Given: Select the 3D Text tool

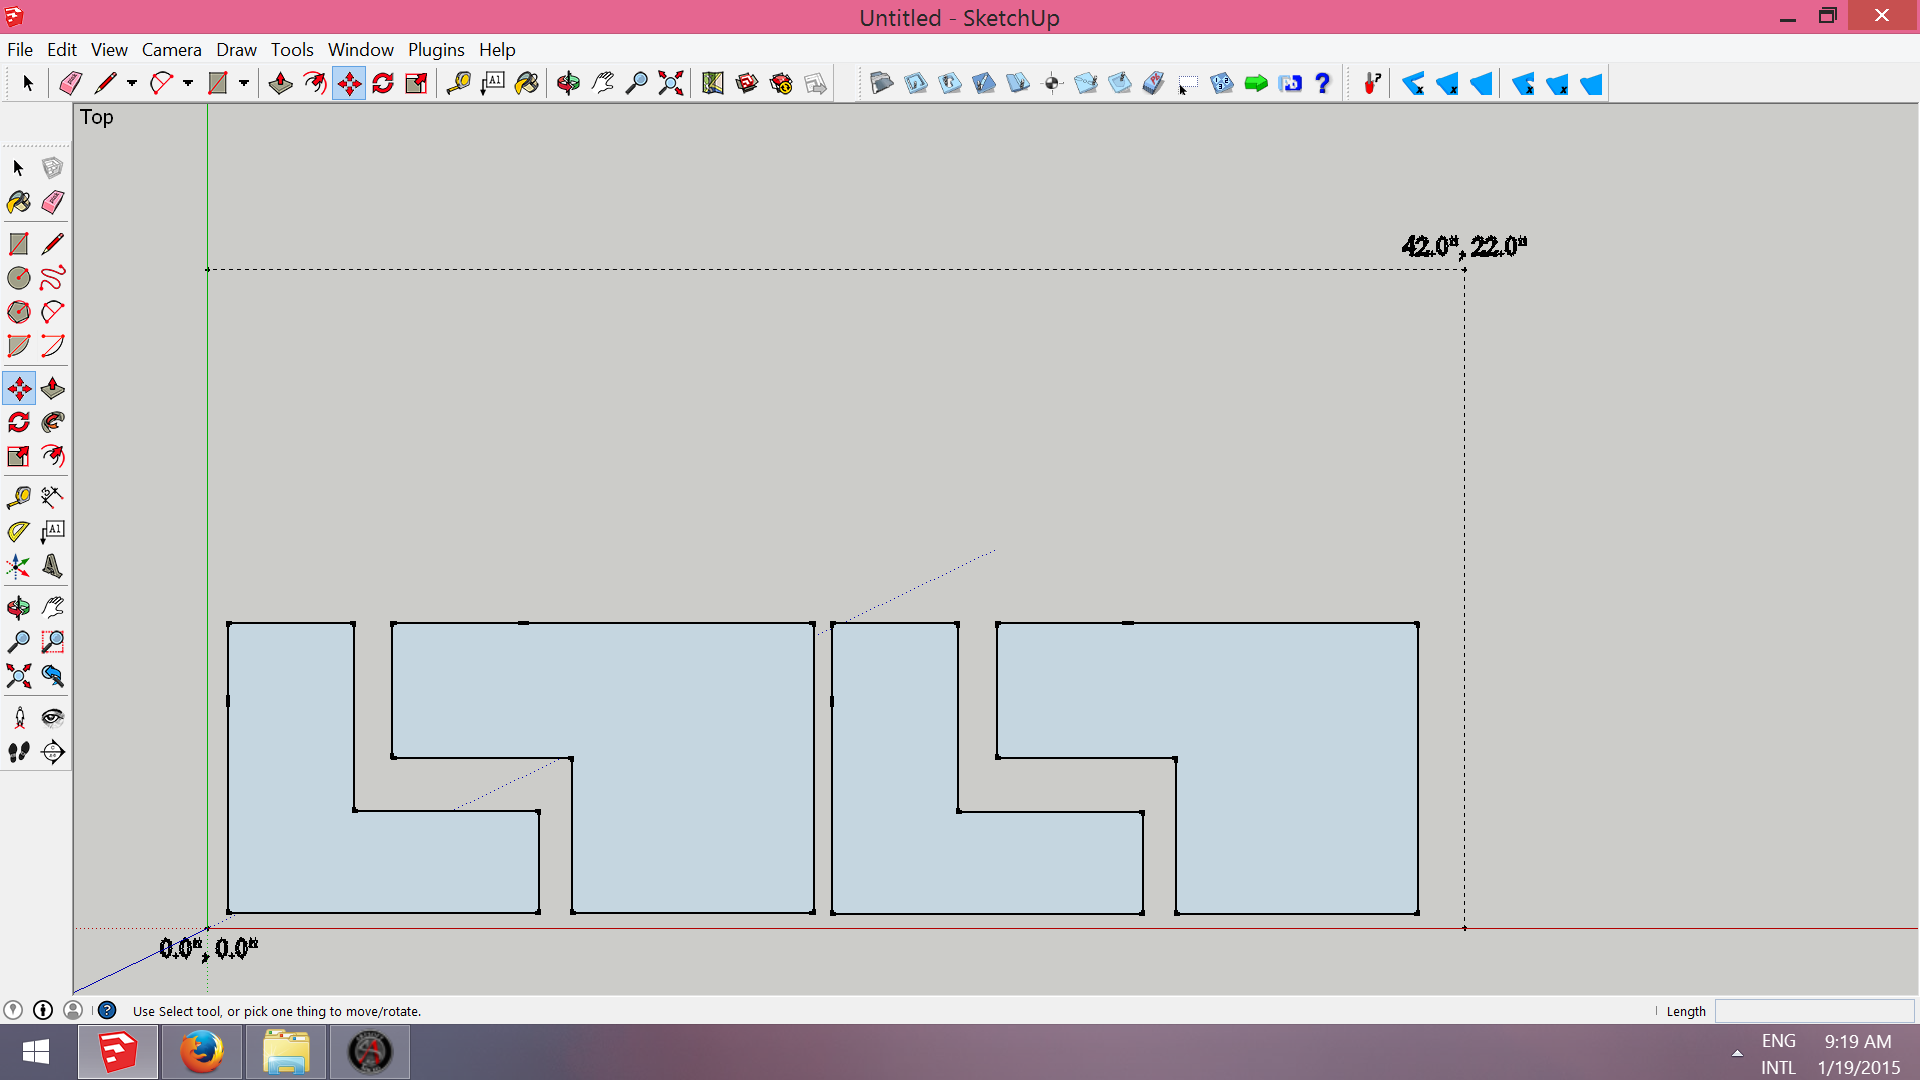Looking at the screenshot, I should (x=53, y=566).
